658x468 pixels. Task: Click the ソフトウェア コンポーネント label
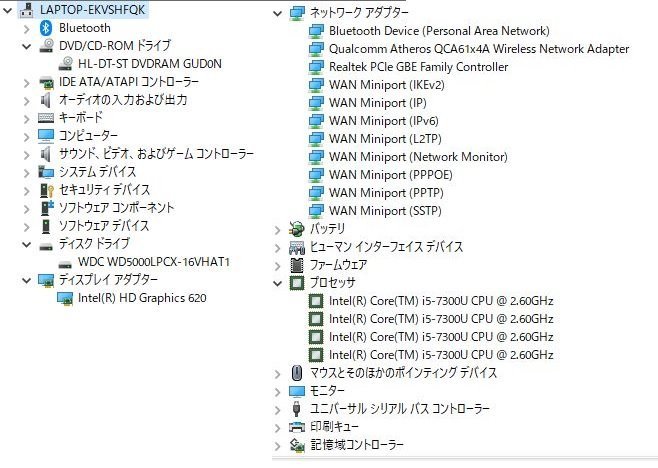point(116,208)
